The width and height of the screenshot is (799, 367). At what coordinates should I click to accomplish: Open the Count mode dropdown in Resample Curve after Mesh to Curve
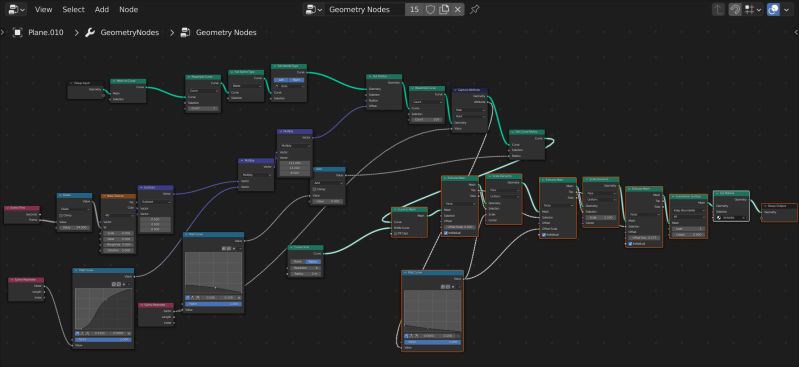(x=203, y=91)
